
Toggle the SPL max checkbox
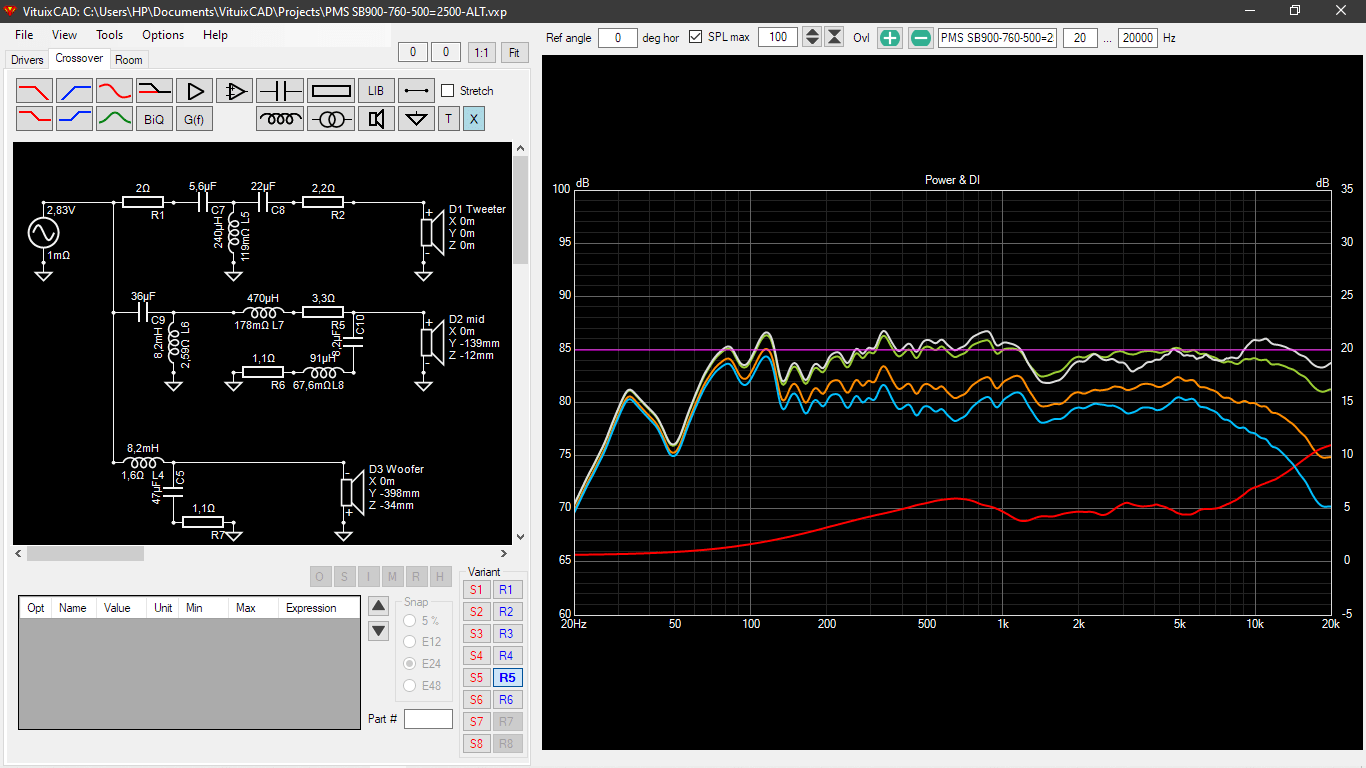(x=696, y=37)
